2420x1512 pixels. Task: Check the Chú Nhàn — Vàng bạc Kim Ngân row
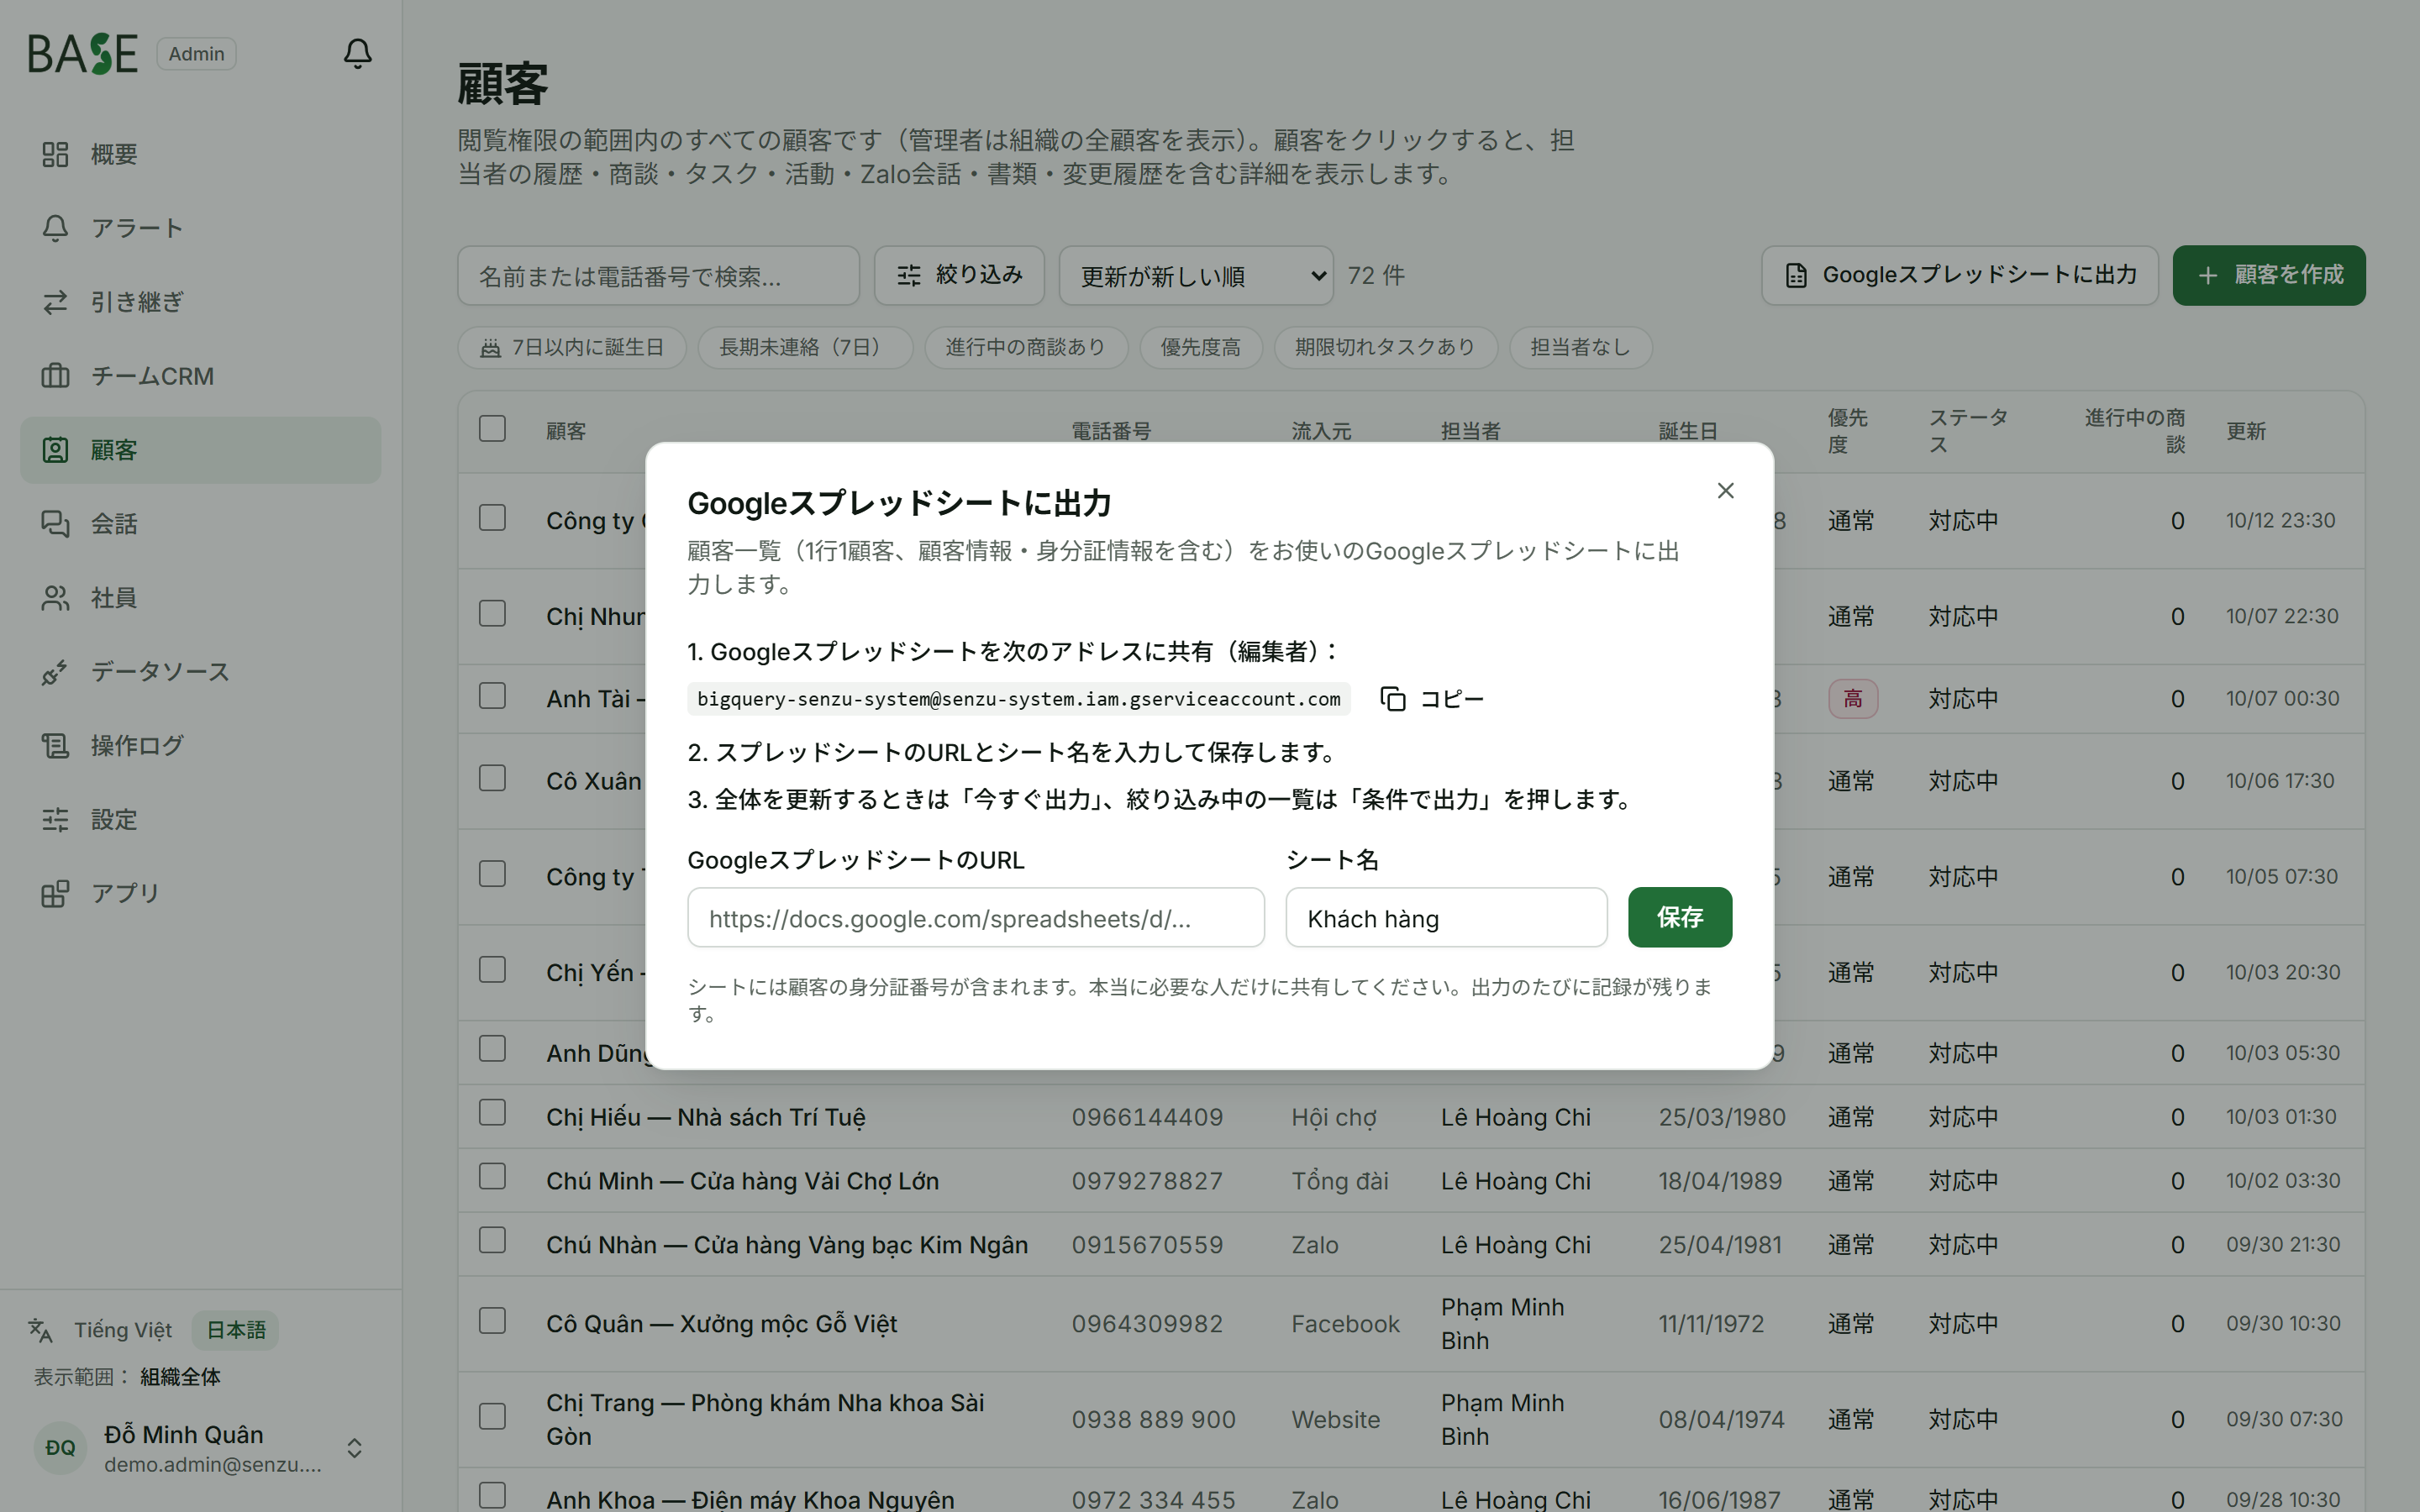492,1240
